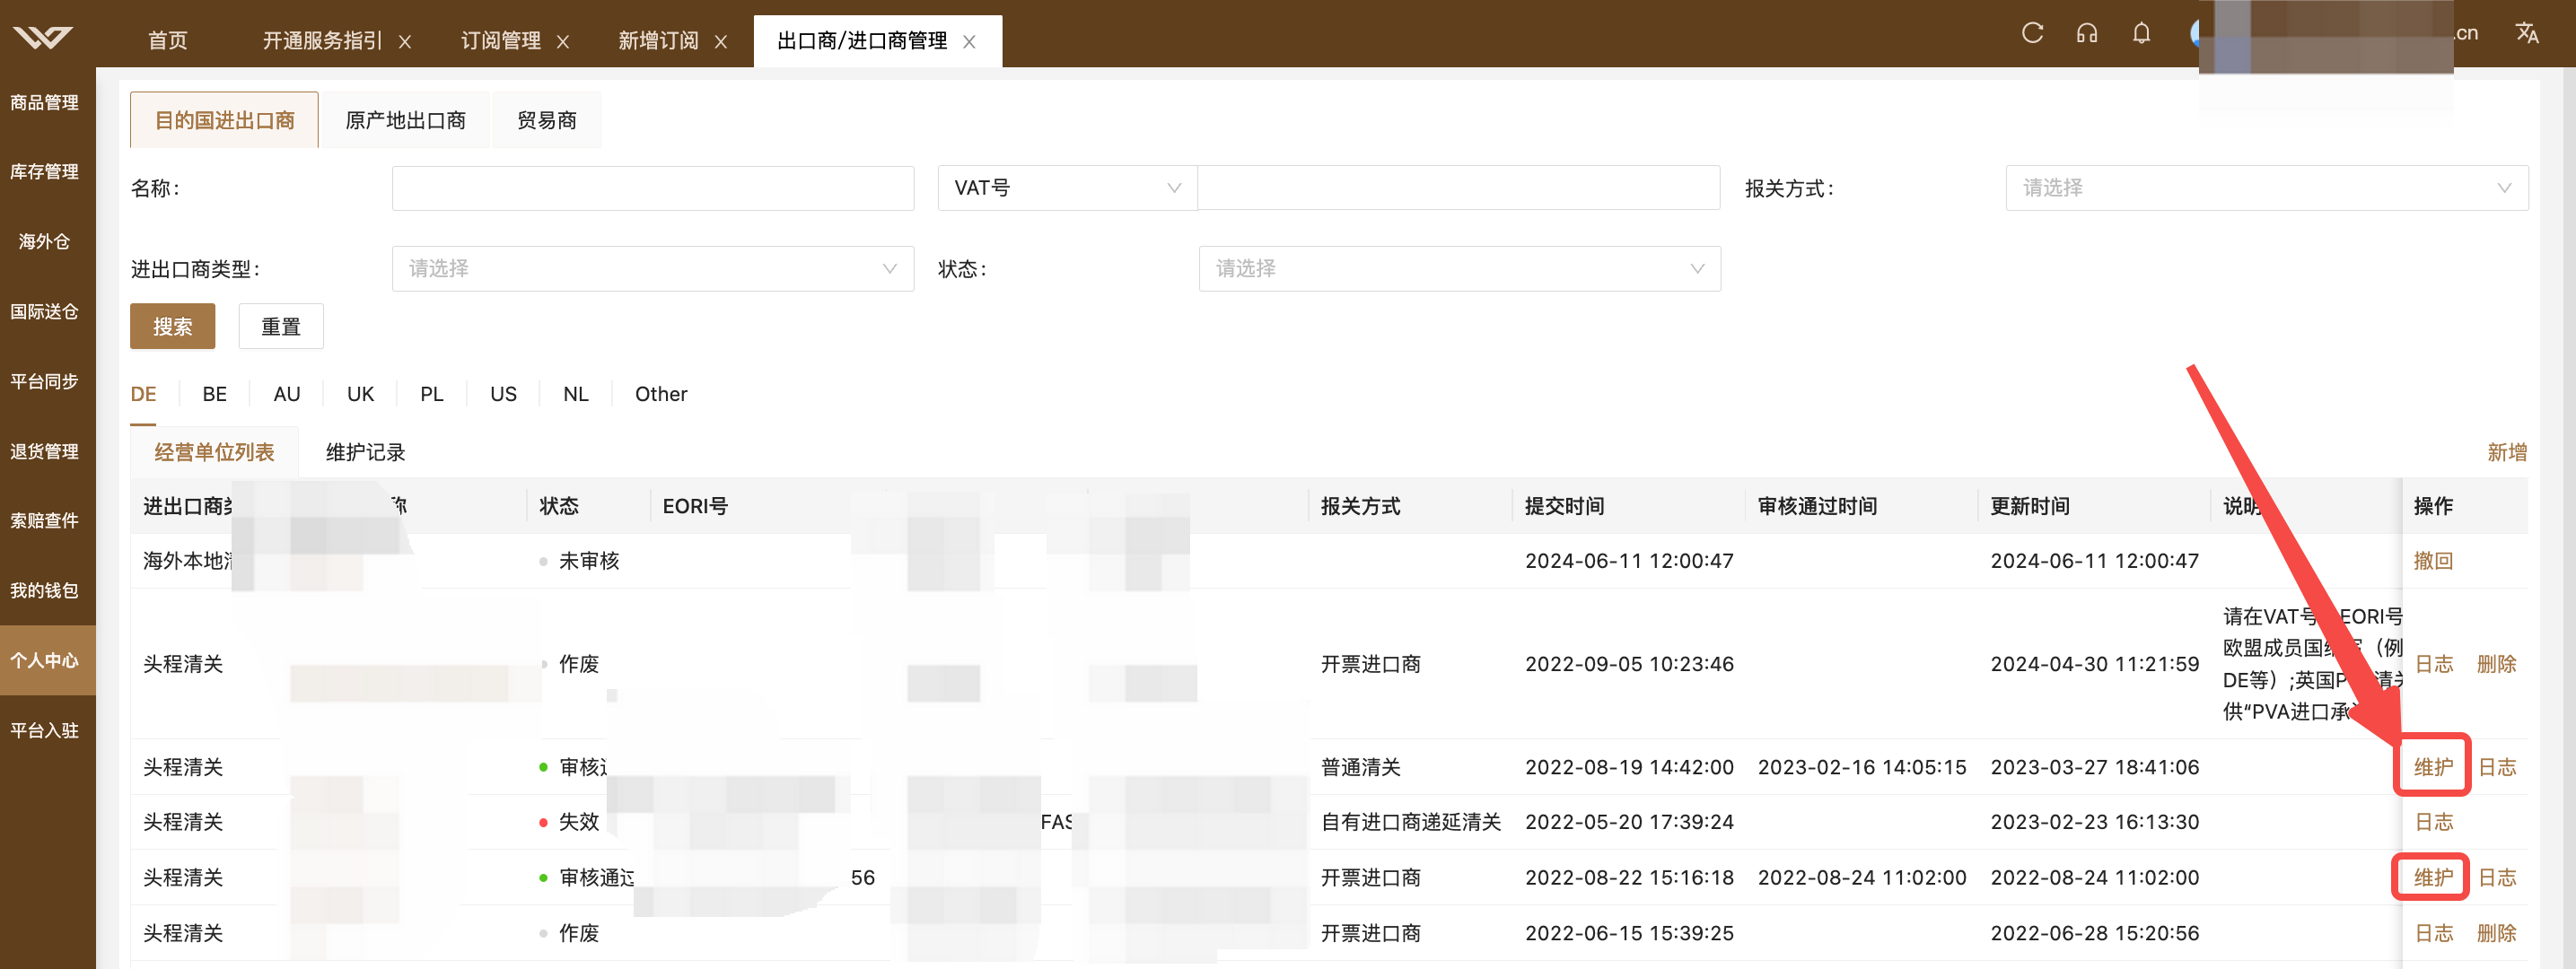Click the refresh icon in top bar
The width and height of the screenshot is (2576, 969).
(x=2032, y=33)
